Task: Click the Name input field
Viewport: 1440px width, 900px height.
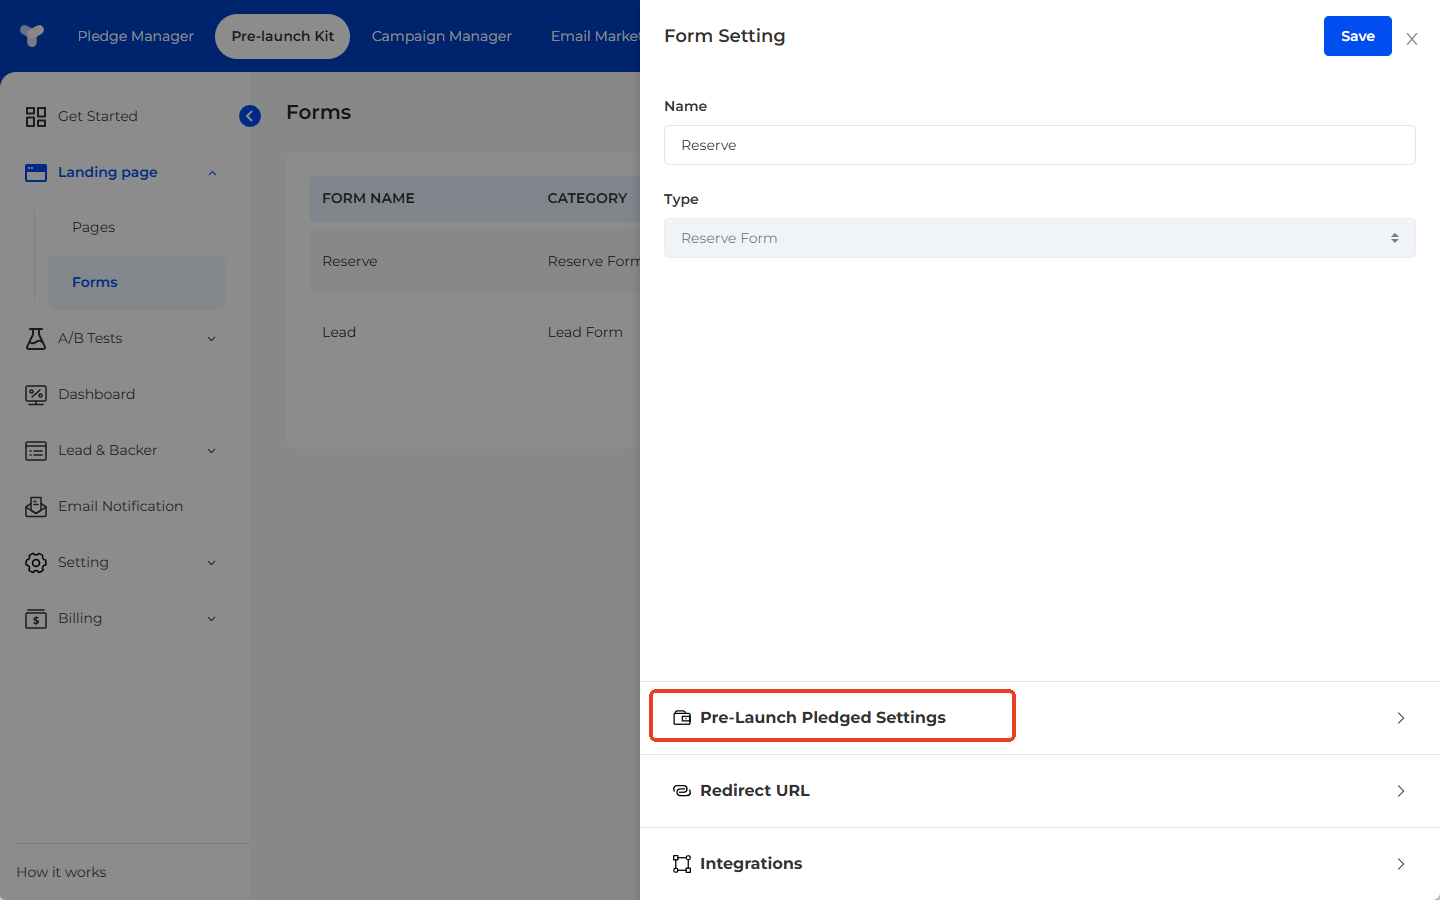Action: [1039, 145]
